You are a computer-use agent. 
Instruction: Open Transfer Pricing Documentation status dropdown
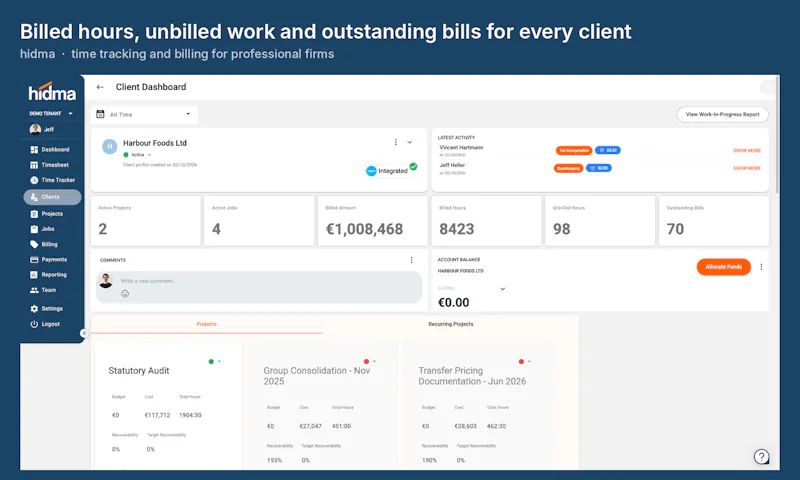pyautogui.click(x=524, y=361)
